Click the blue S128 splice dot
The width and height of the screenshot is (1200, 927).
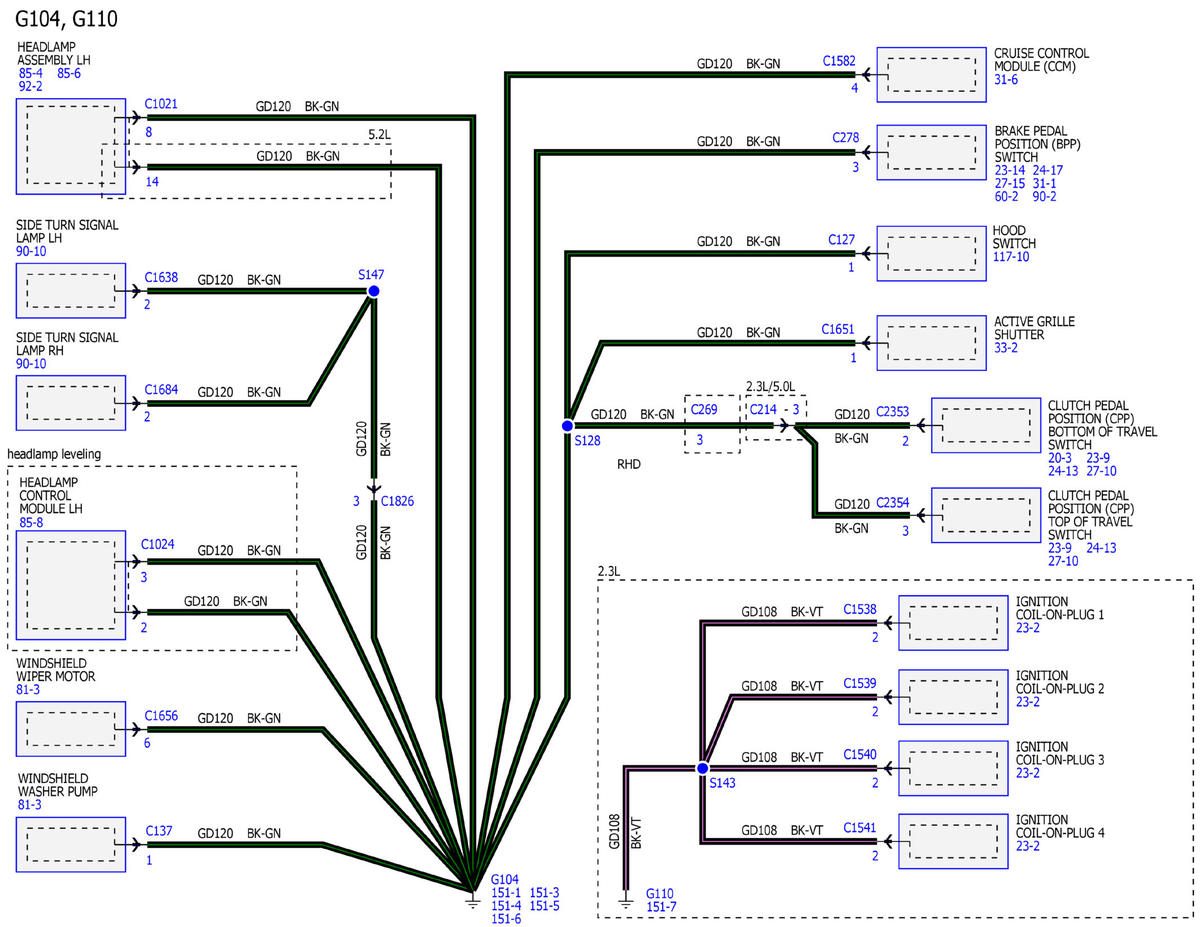pyautogui.click(x=567, y=426)
